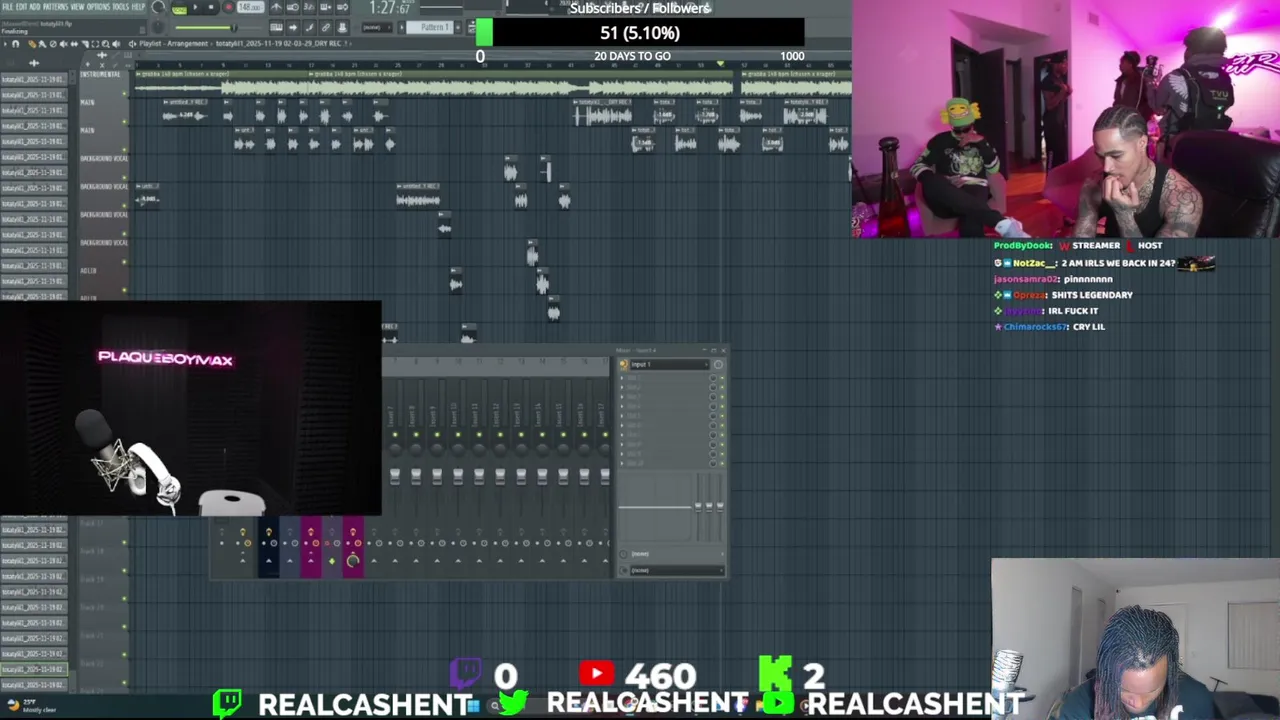Select the playlist Playback speaker tool
1280x720 pixels.
[x=116, y=44]
